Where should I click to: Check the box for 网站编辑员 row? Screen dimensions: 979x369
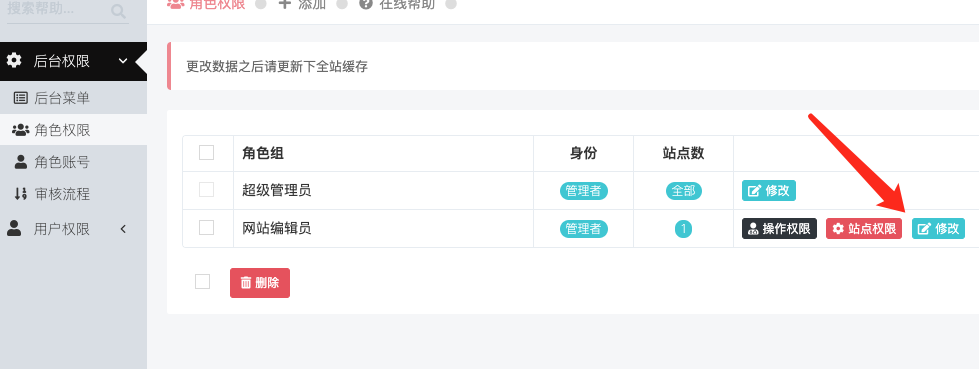click(207, 228)
